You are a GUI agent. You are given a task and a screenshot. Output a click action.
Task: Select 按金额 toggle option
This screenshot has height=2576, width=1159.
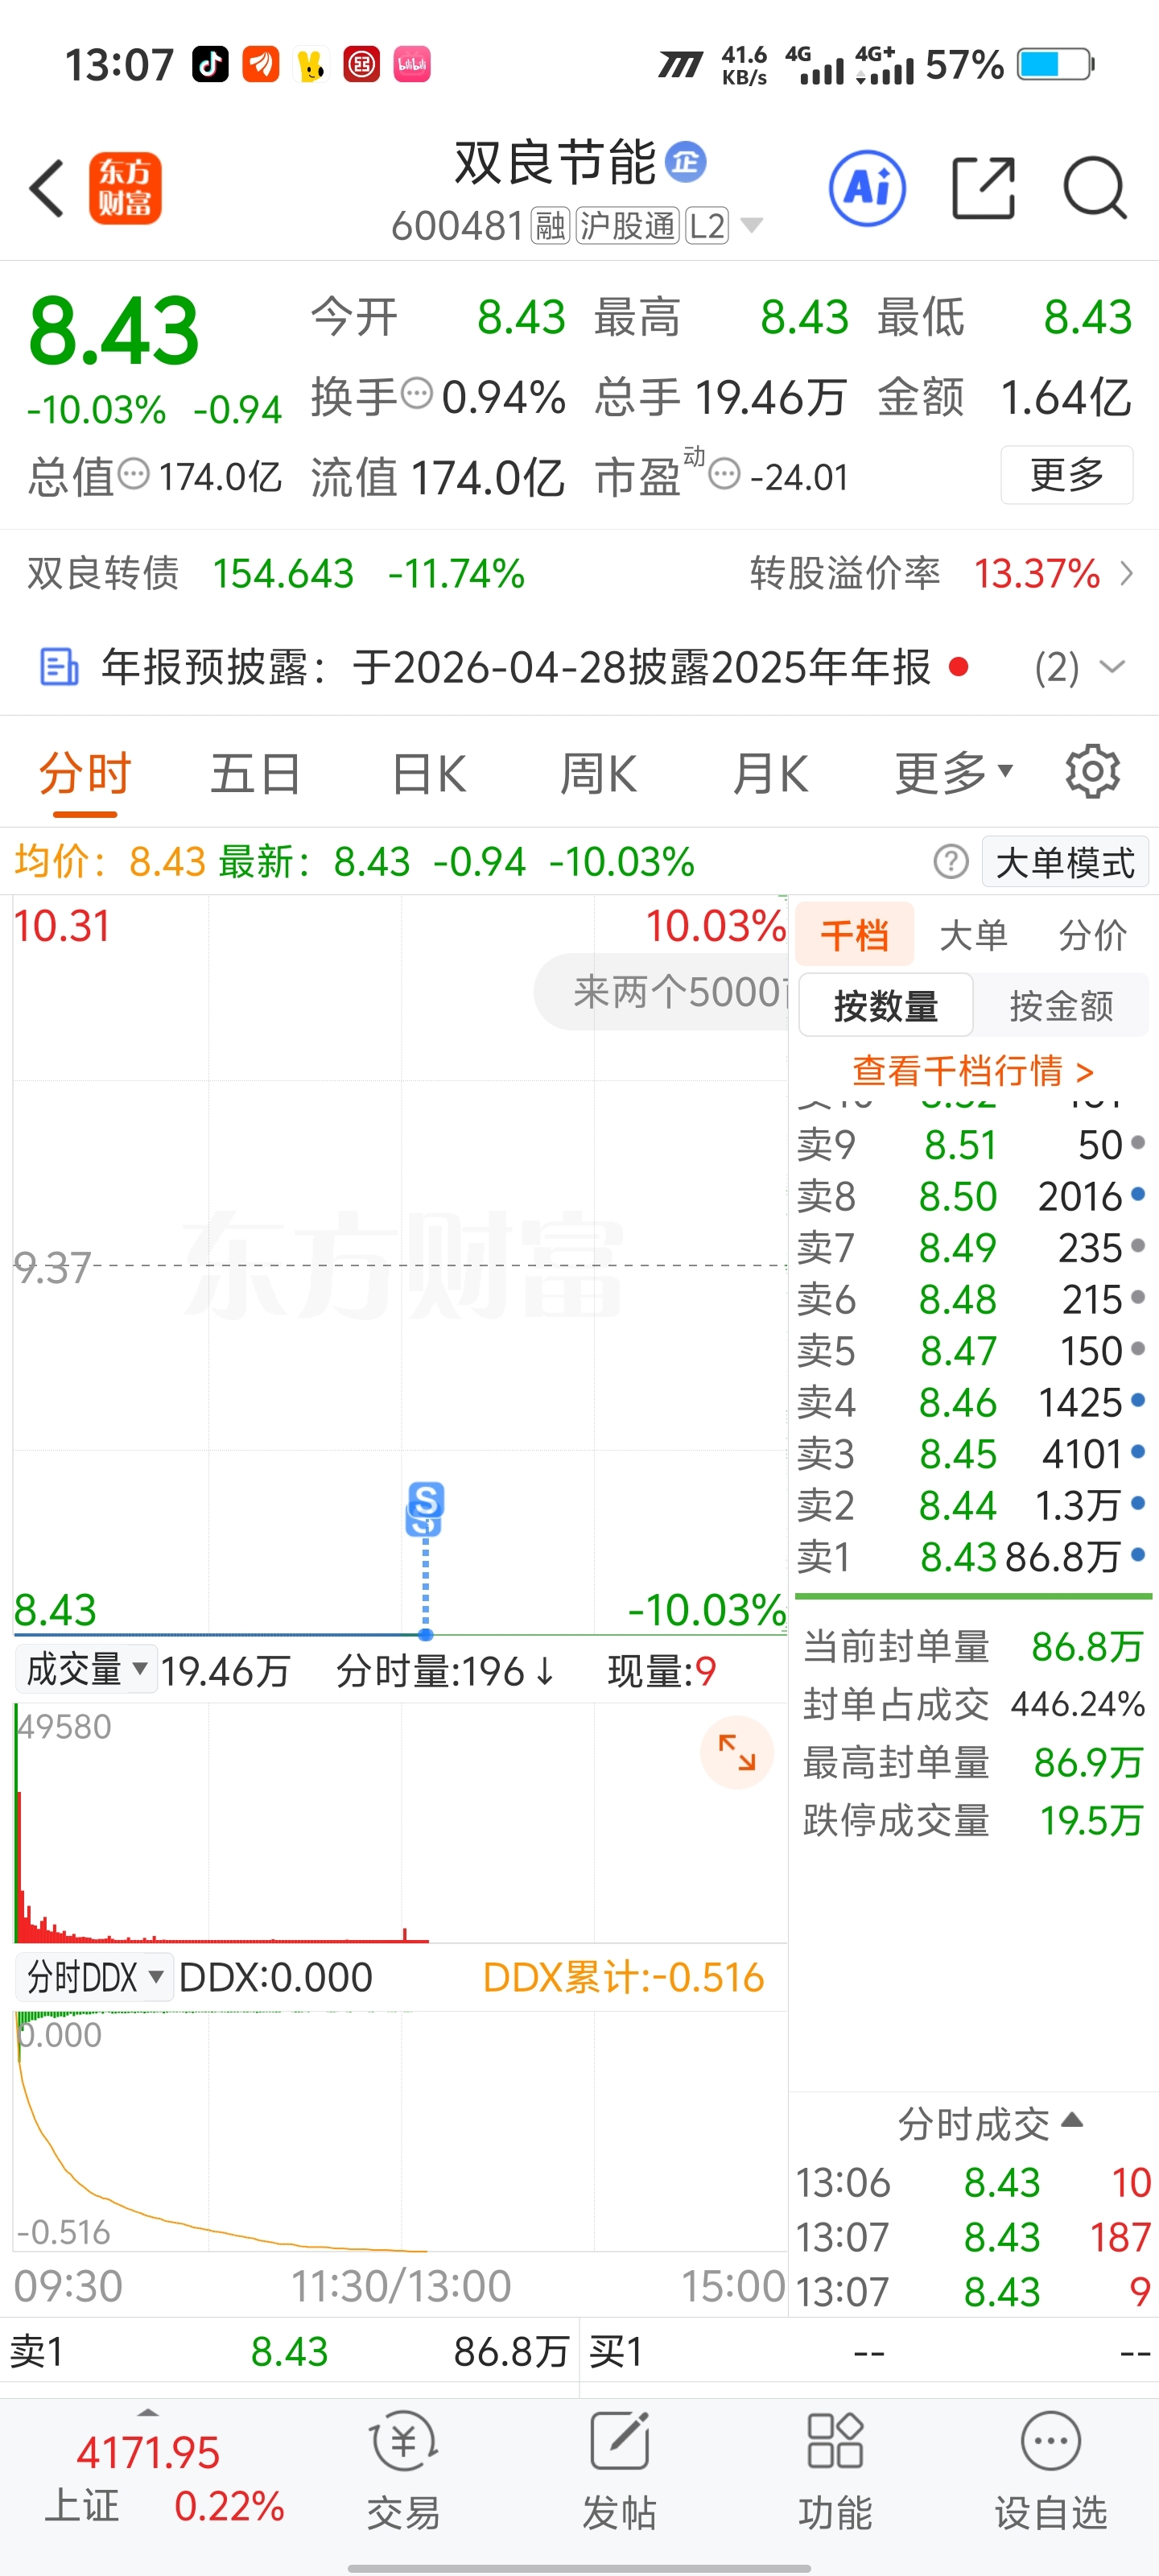pyautogui.click(x=1061, y=1005)
